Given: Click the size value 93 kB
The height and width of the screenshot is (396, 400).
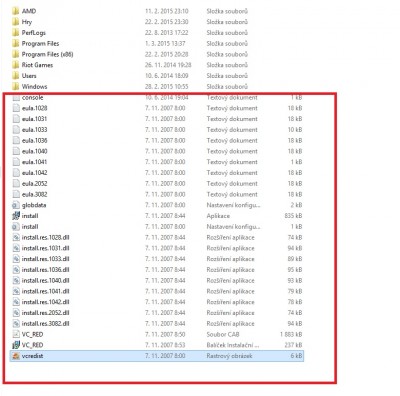Looking at the screenshot, I should point(295,280).
